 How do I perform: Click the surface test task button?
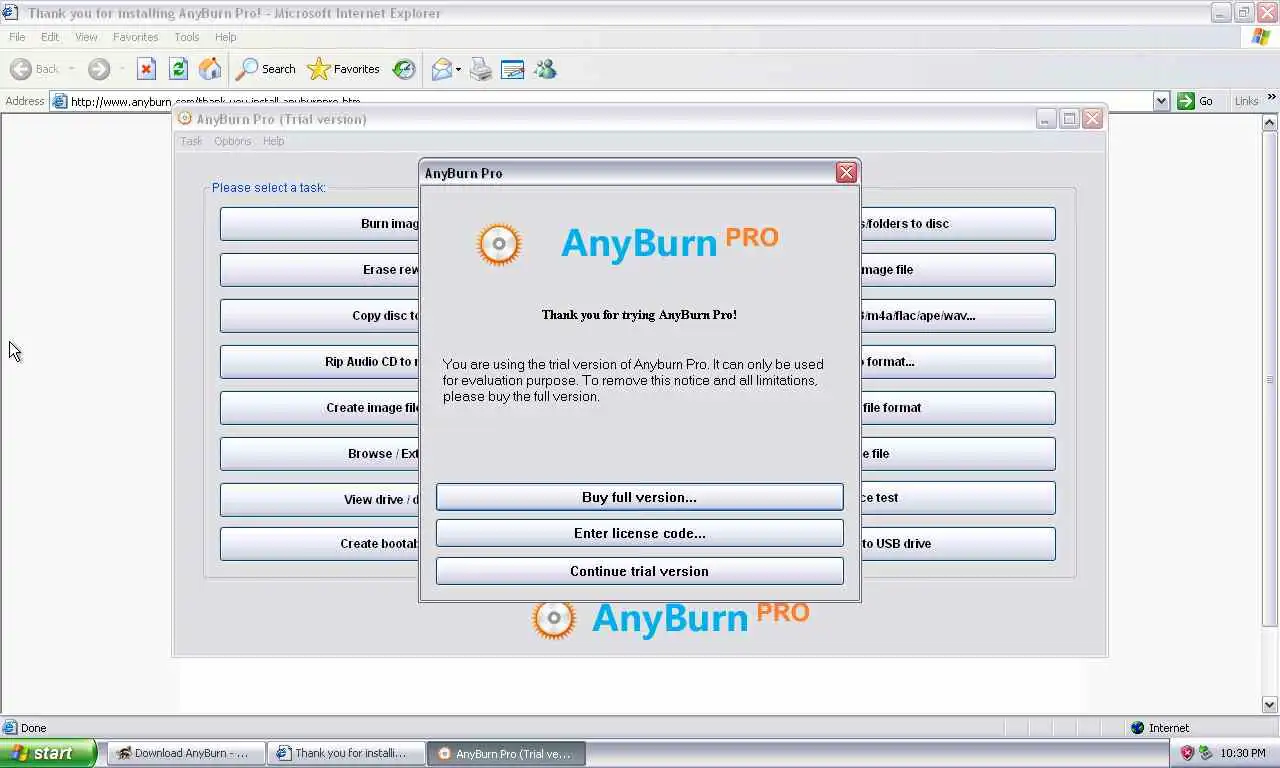pos(957,498)
